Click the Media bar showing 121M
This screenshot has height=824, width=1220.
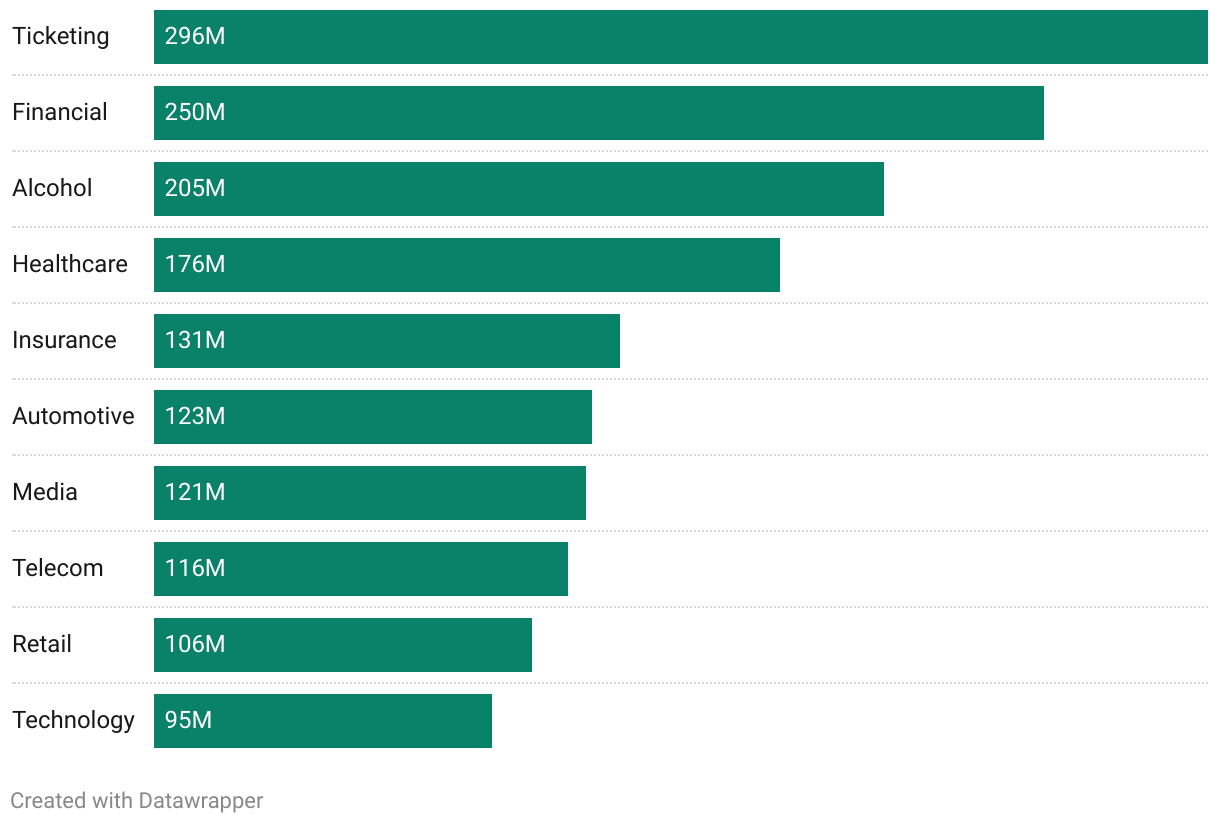pos(370,493)
